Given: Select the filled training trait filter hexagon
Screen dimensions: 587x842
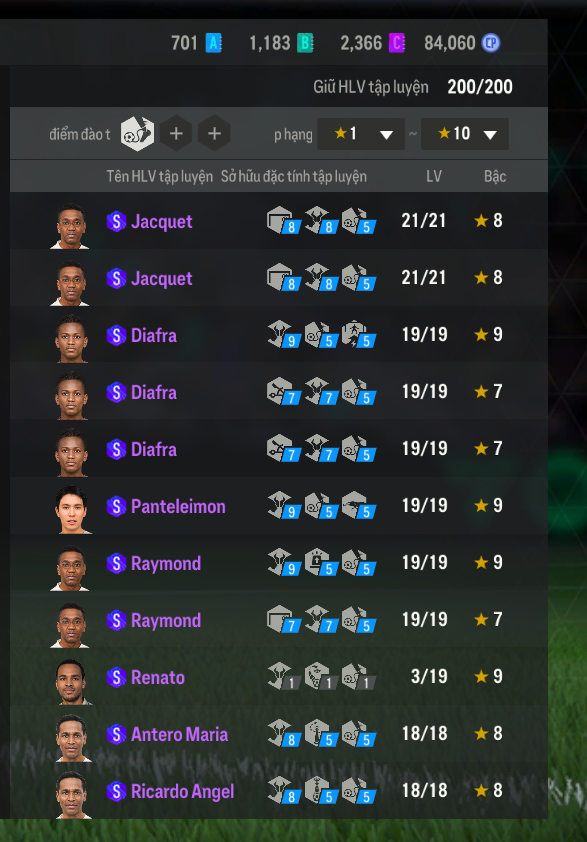Looking at the screenshot, I should click(x=137, y=134).
